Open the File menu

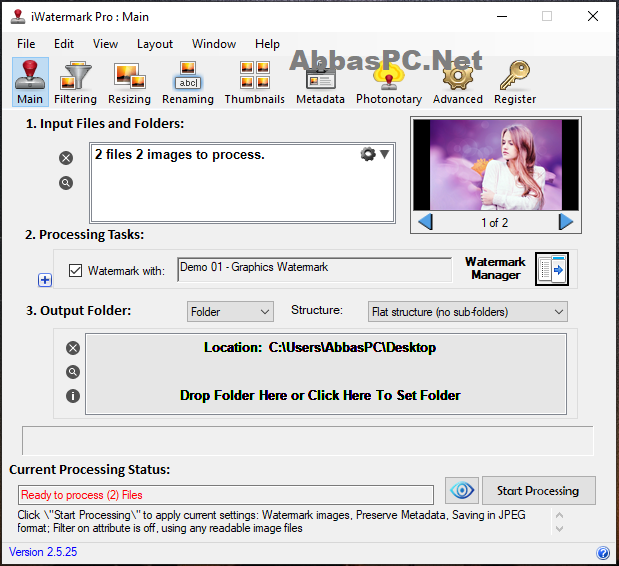[x=26, y=43]
